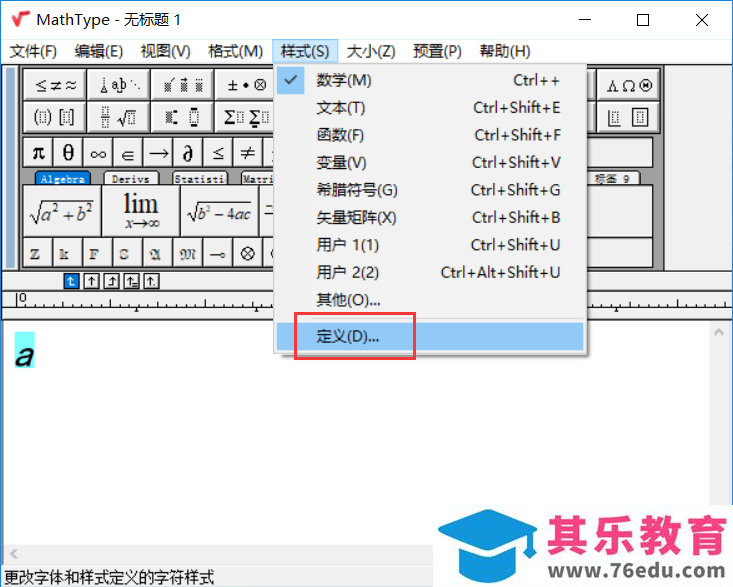Select the second tab-stop alignment arrow button

pos(91,281)
